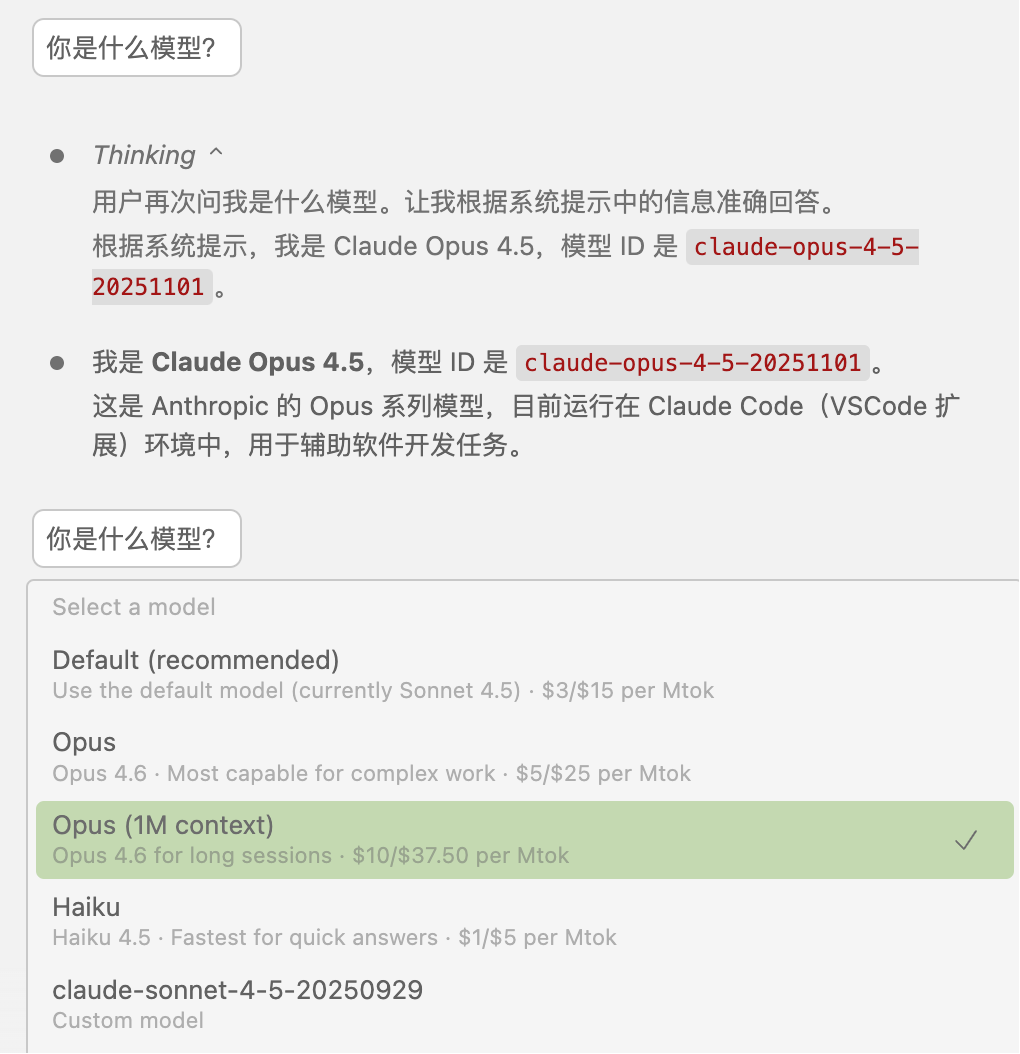The image size is (1020, 1054).
Task: Collapse the Thinking section using its chevron
Action: click(x=216, y=153)
